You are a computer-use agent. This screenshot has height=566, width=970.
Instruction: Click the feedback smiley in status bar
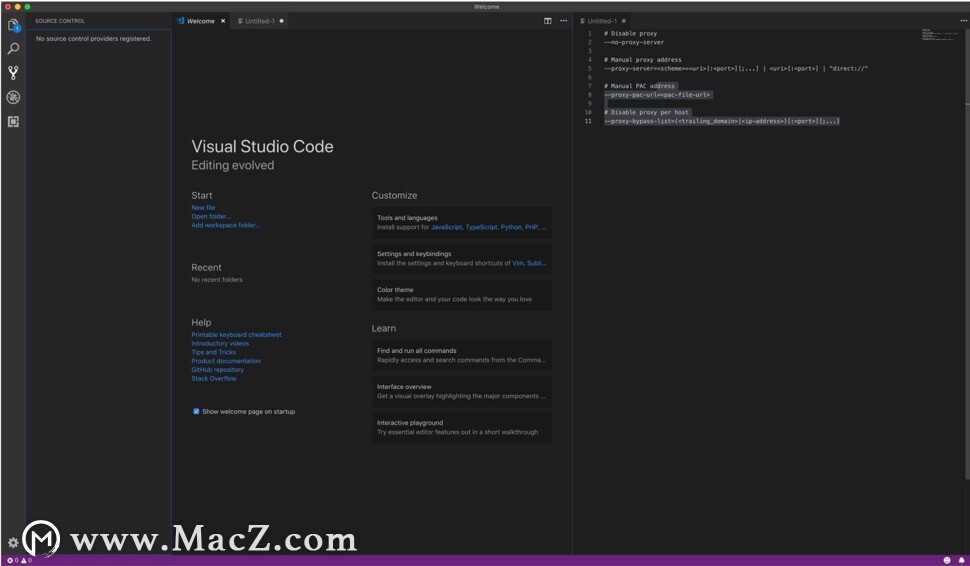[946, 560]
